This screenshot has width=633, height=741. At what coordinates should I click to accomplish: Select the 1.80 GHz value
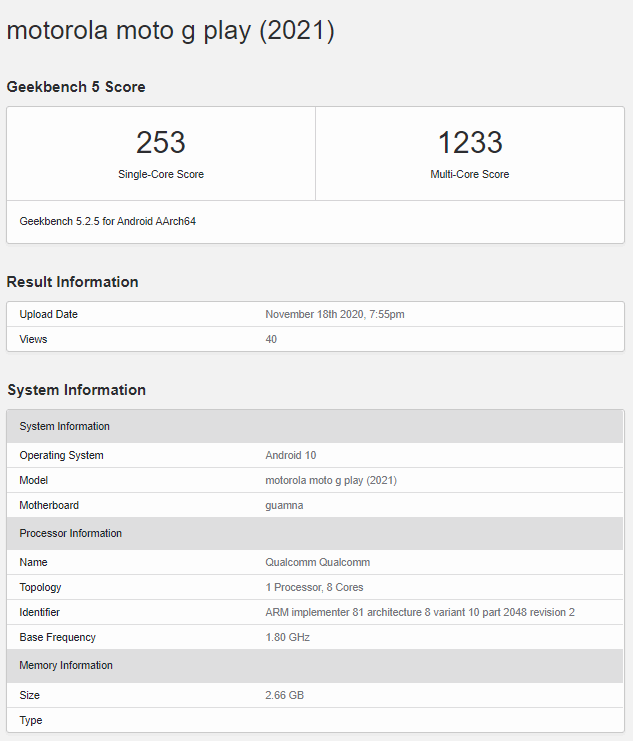[287, 638]
